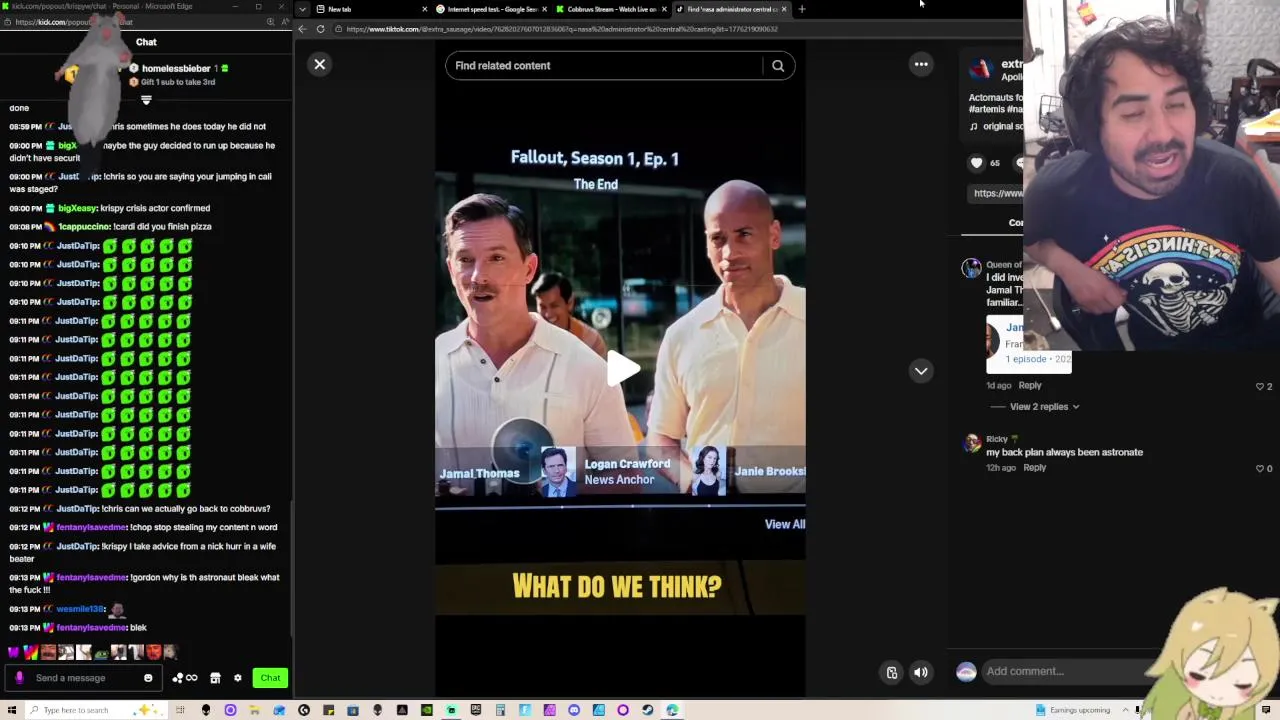Viewport: 1280px width, 720px height.
Task: Switch to the Internet speed test Google tab
Action: [490, 9]
